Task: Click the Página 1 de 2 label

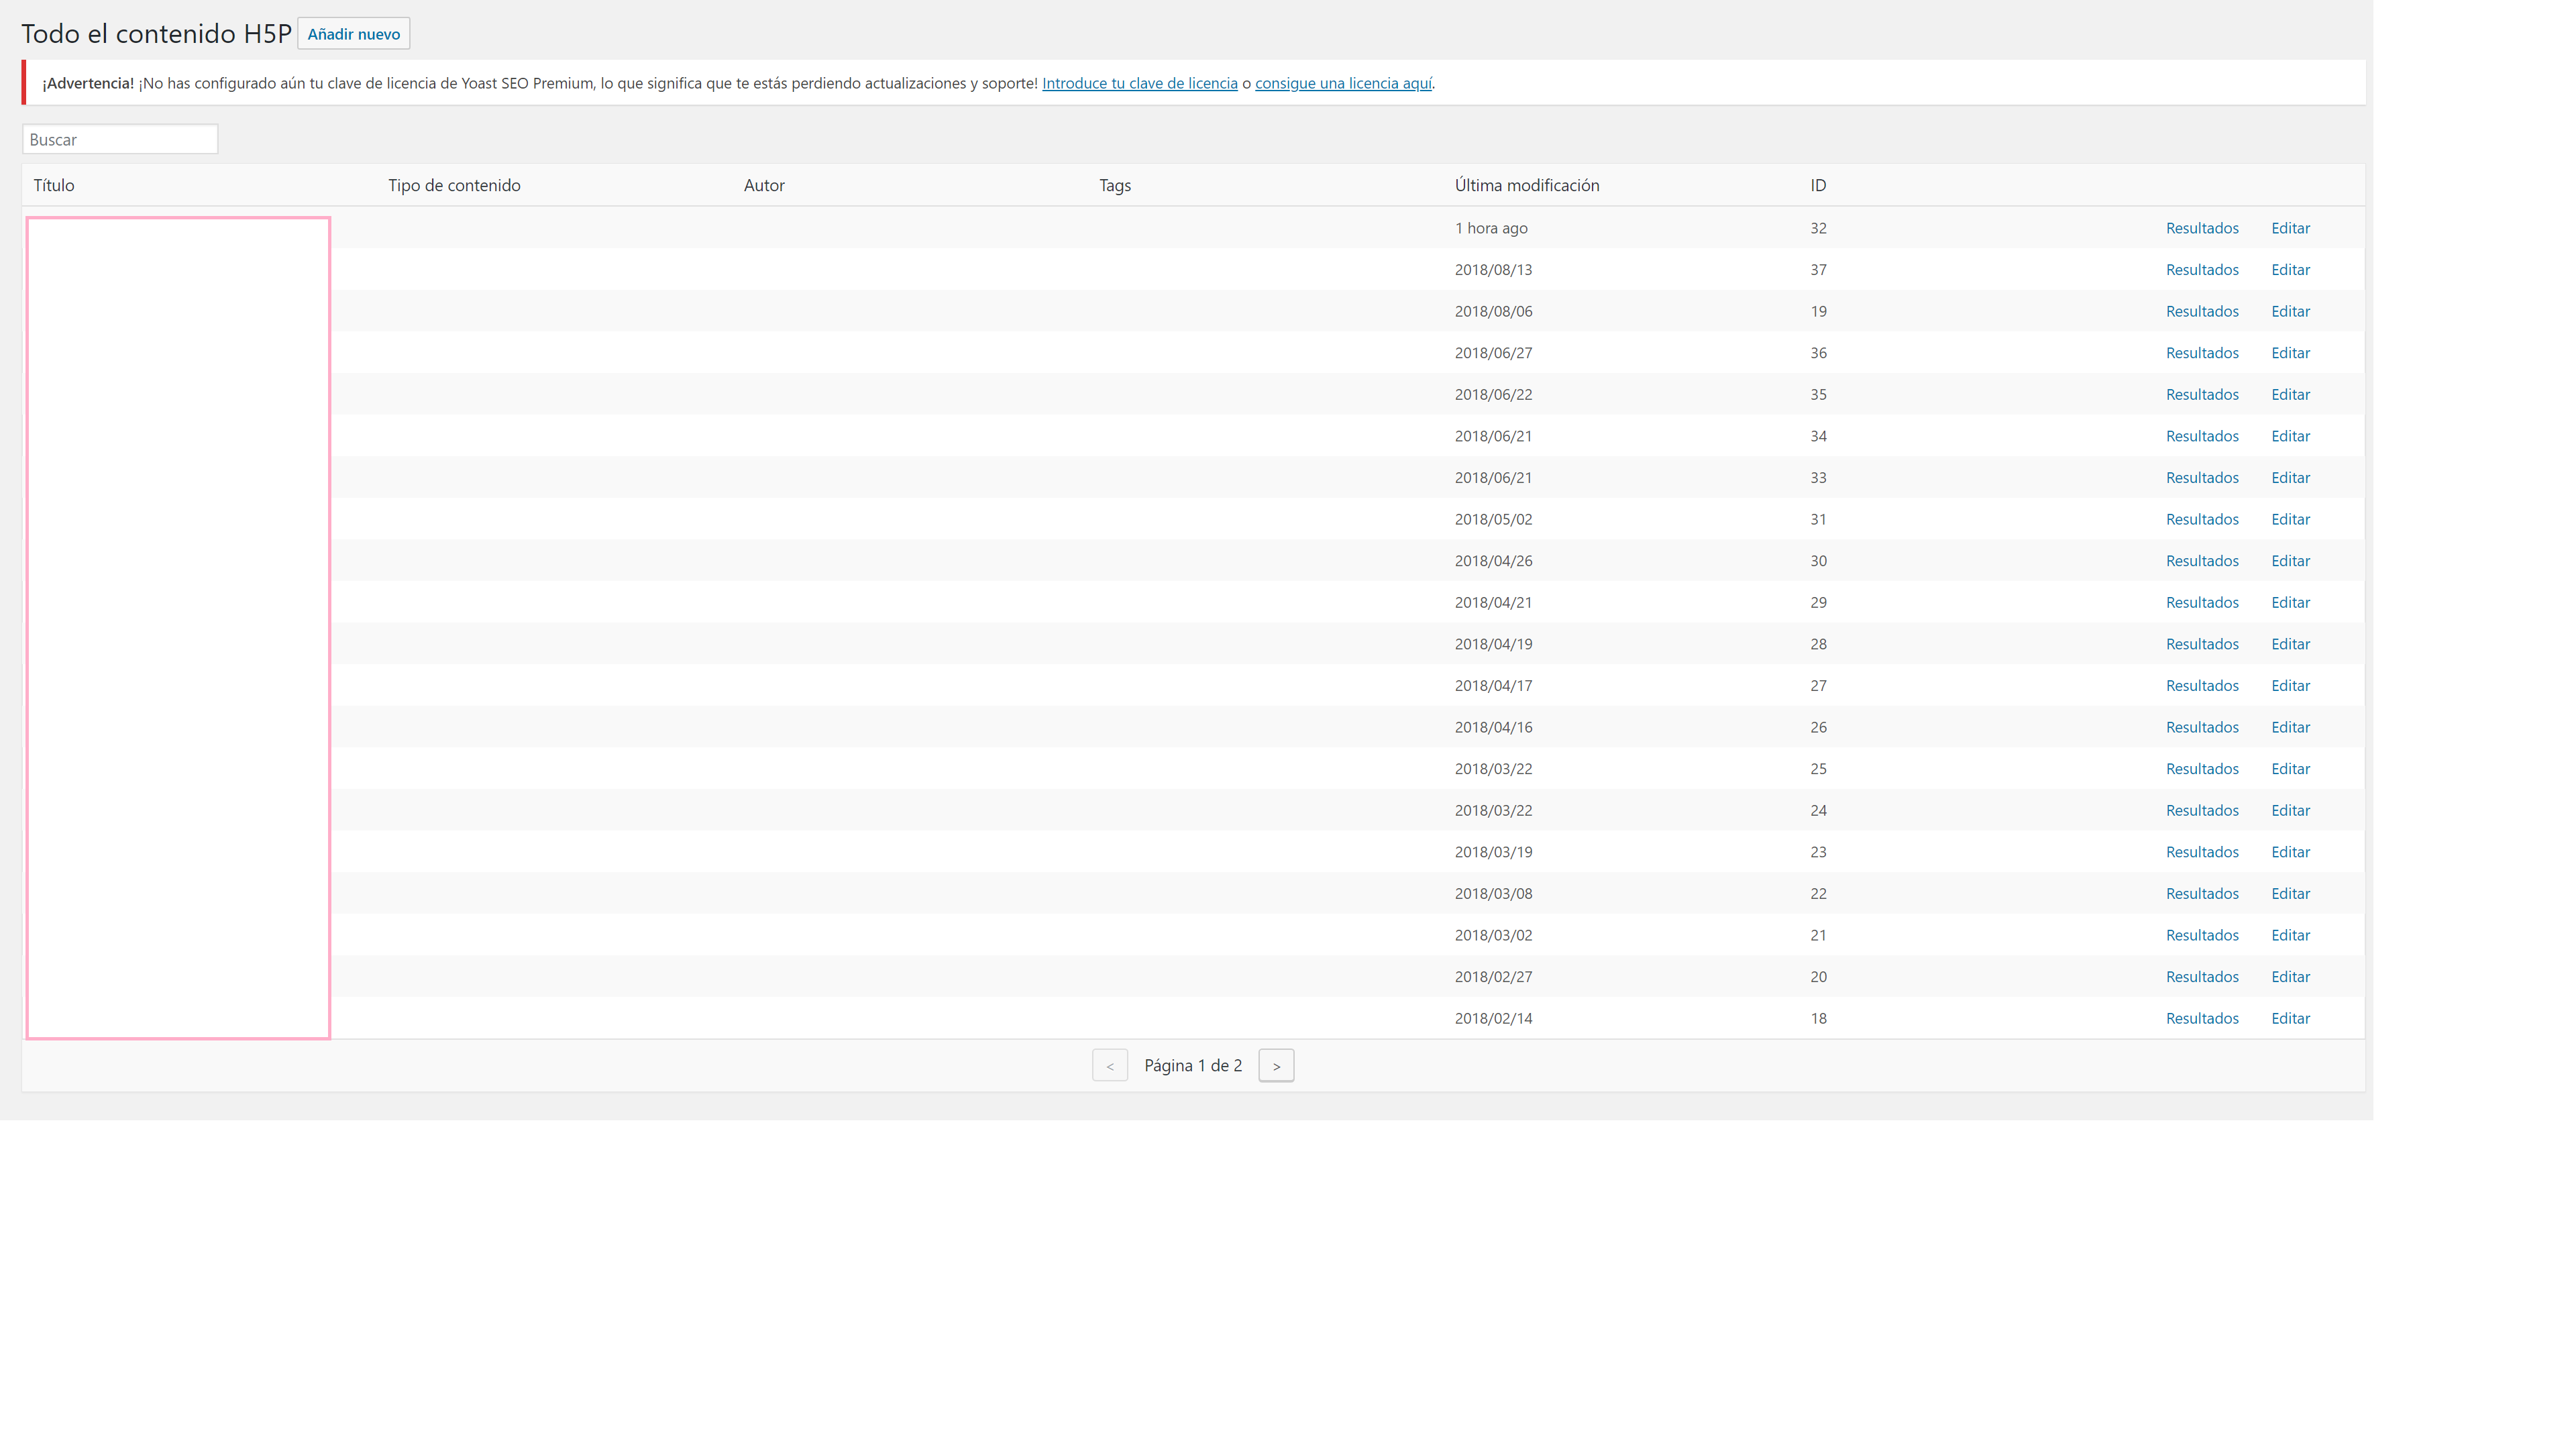Action: point(1193,1066)
